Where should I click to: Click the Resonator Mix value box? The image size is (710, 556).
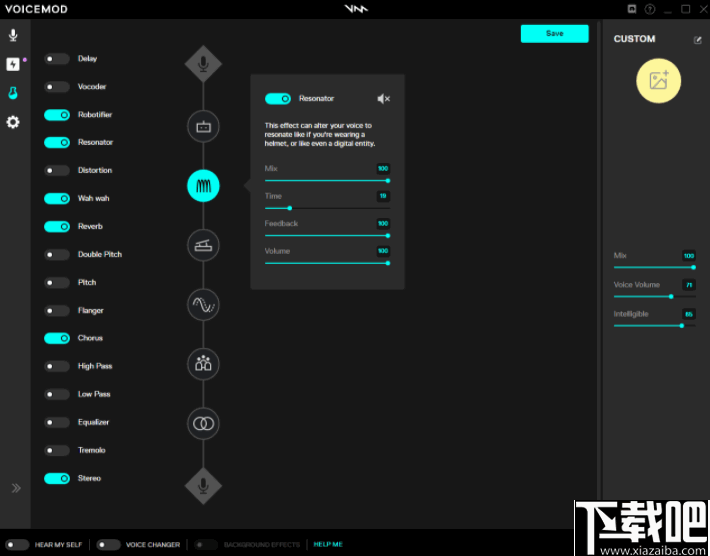(383, 168)
